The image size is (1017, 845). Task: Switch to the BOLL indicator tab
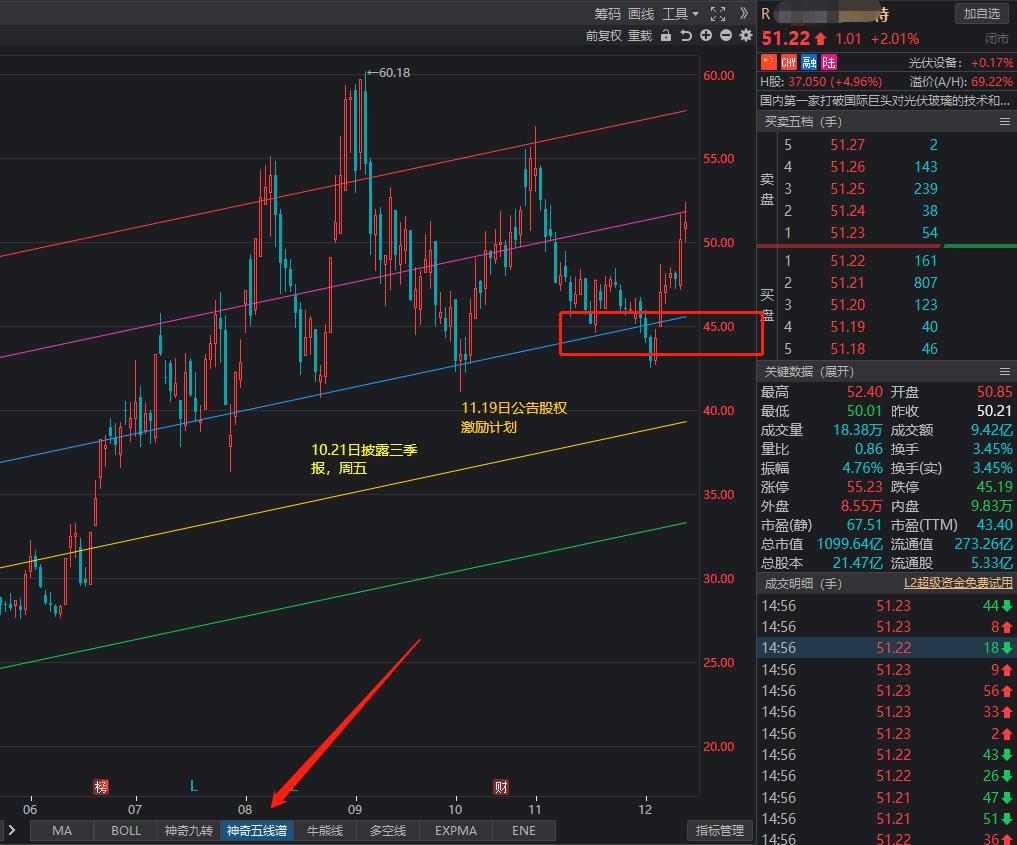click(126, 830)
